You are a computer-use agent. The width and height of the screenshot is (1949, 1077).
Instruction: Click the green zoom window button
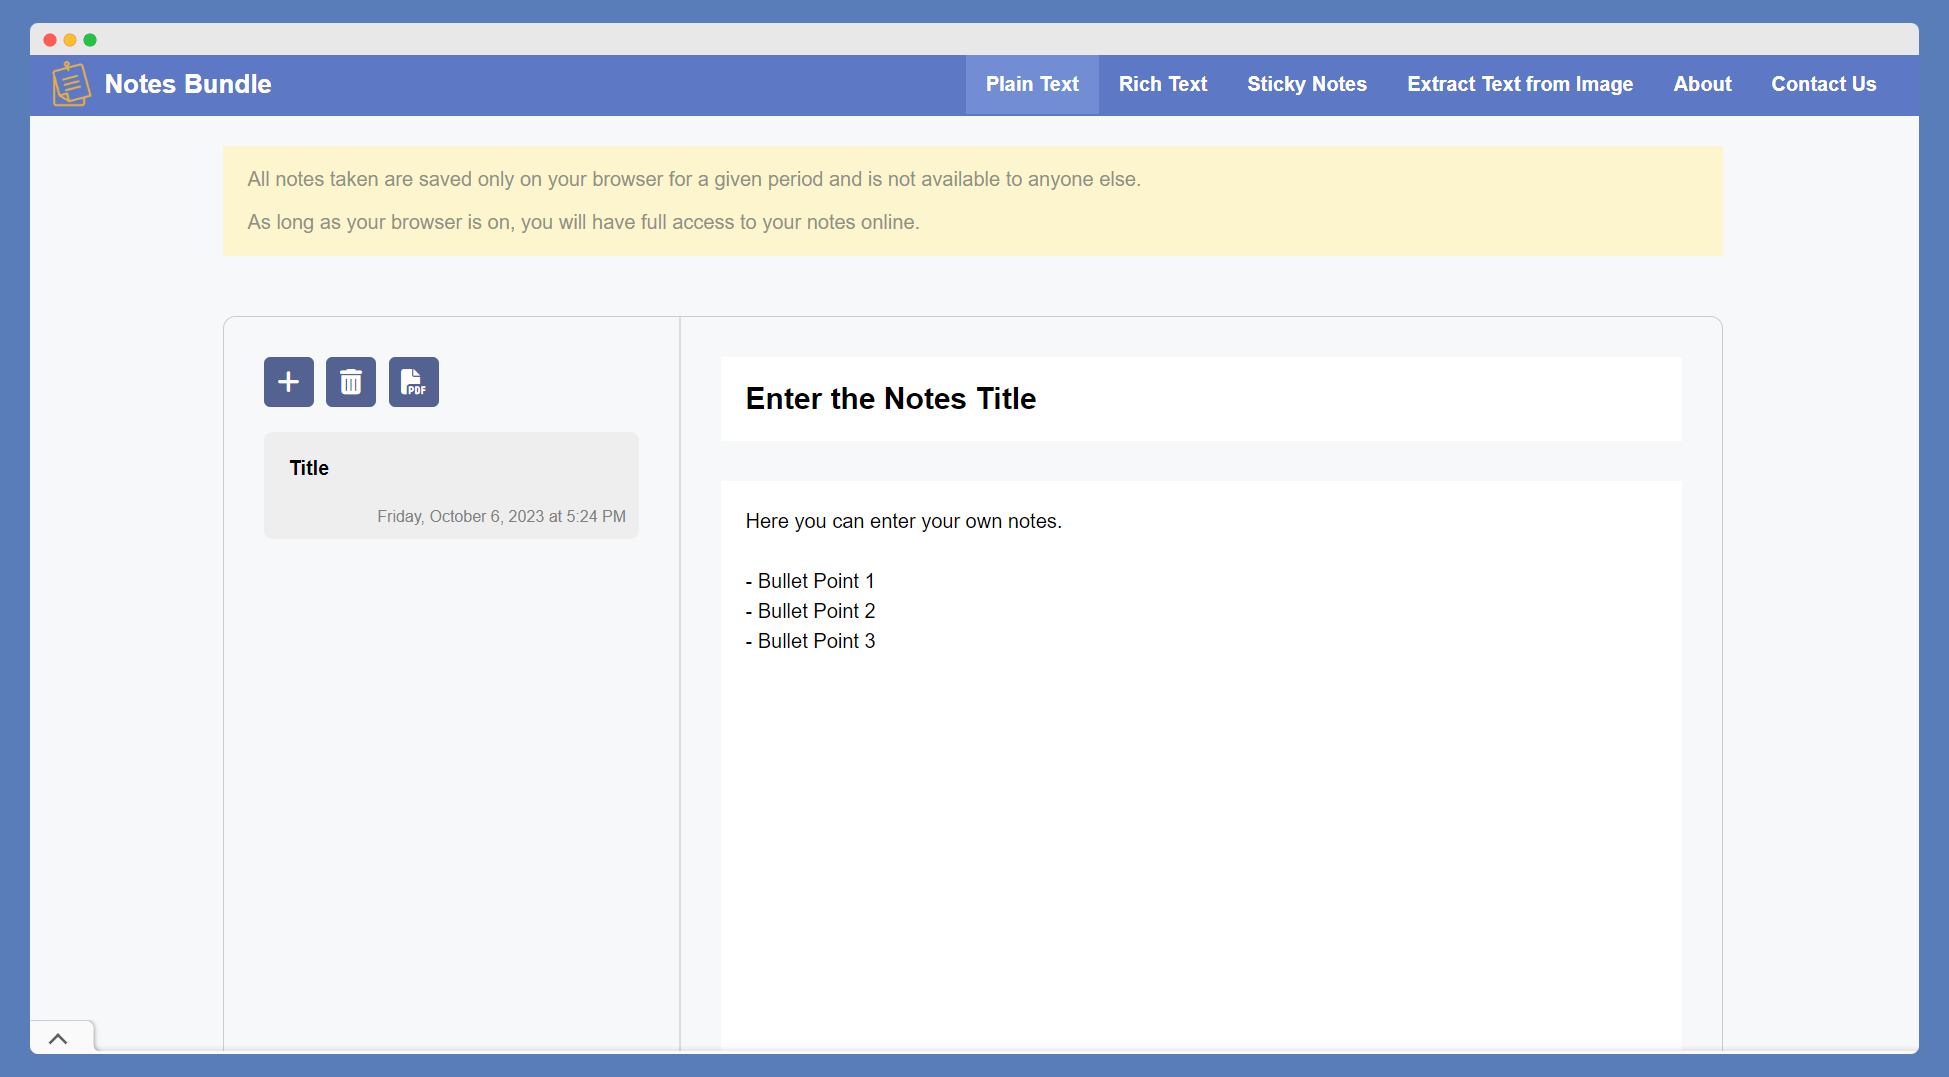90,39
